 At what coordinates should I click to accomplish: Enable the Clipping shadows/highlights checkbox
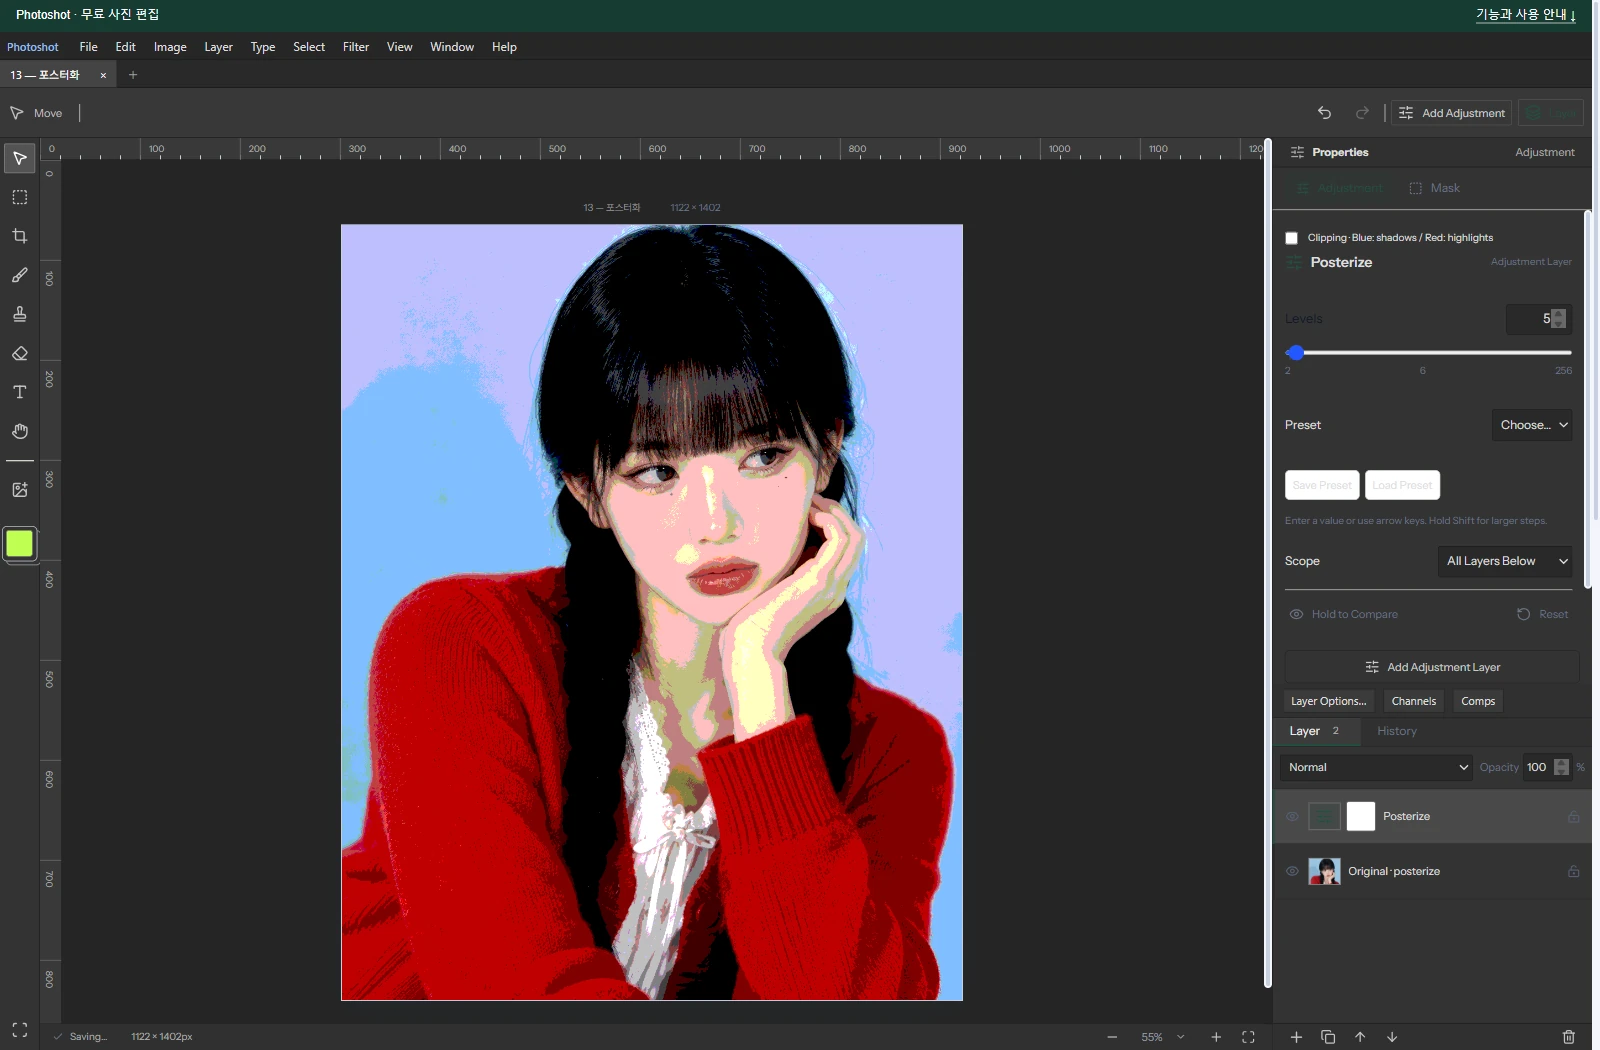point(1291,238)
